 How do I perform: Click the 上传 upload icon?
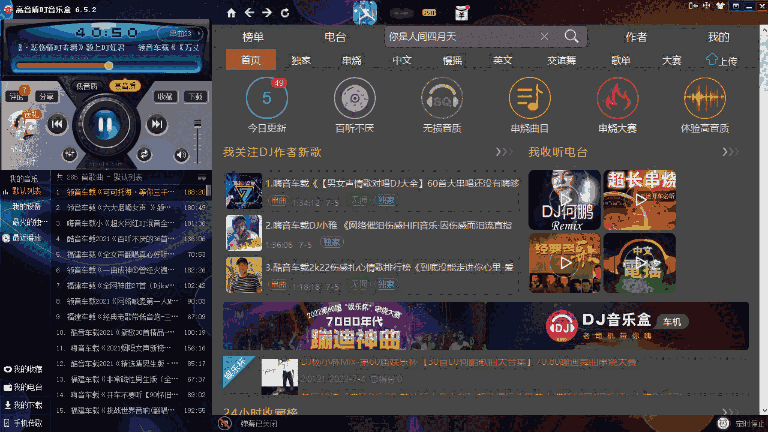pos(721,60)
